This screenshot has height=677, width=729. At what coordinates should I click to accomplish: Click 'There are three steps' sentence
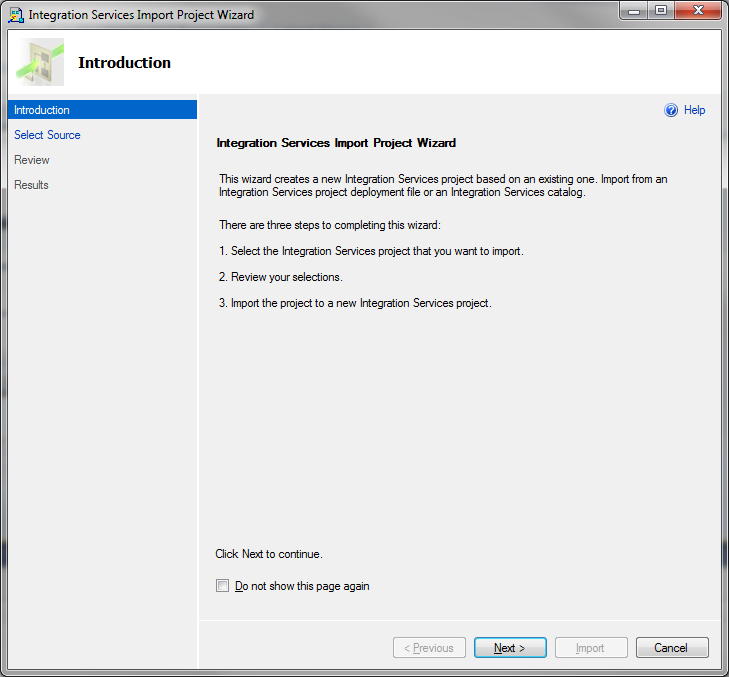[x=330, y=225]
